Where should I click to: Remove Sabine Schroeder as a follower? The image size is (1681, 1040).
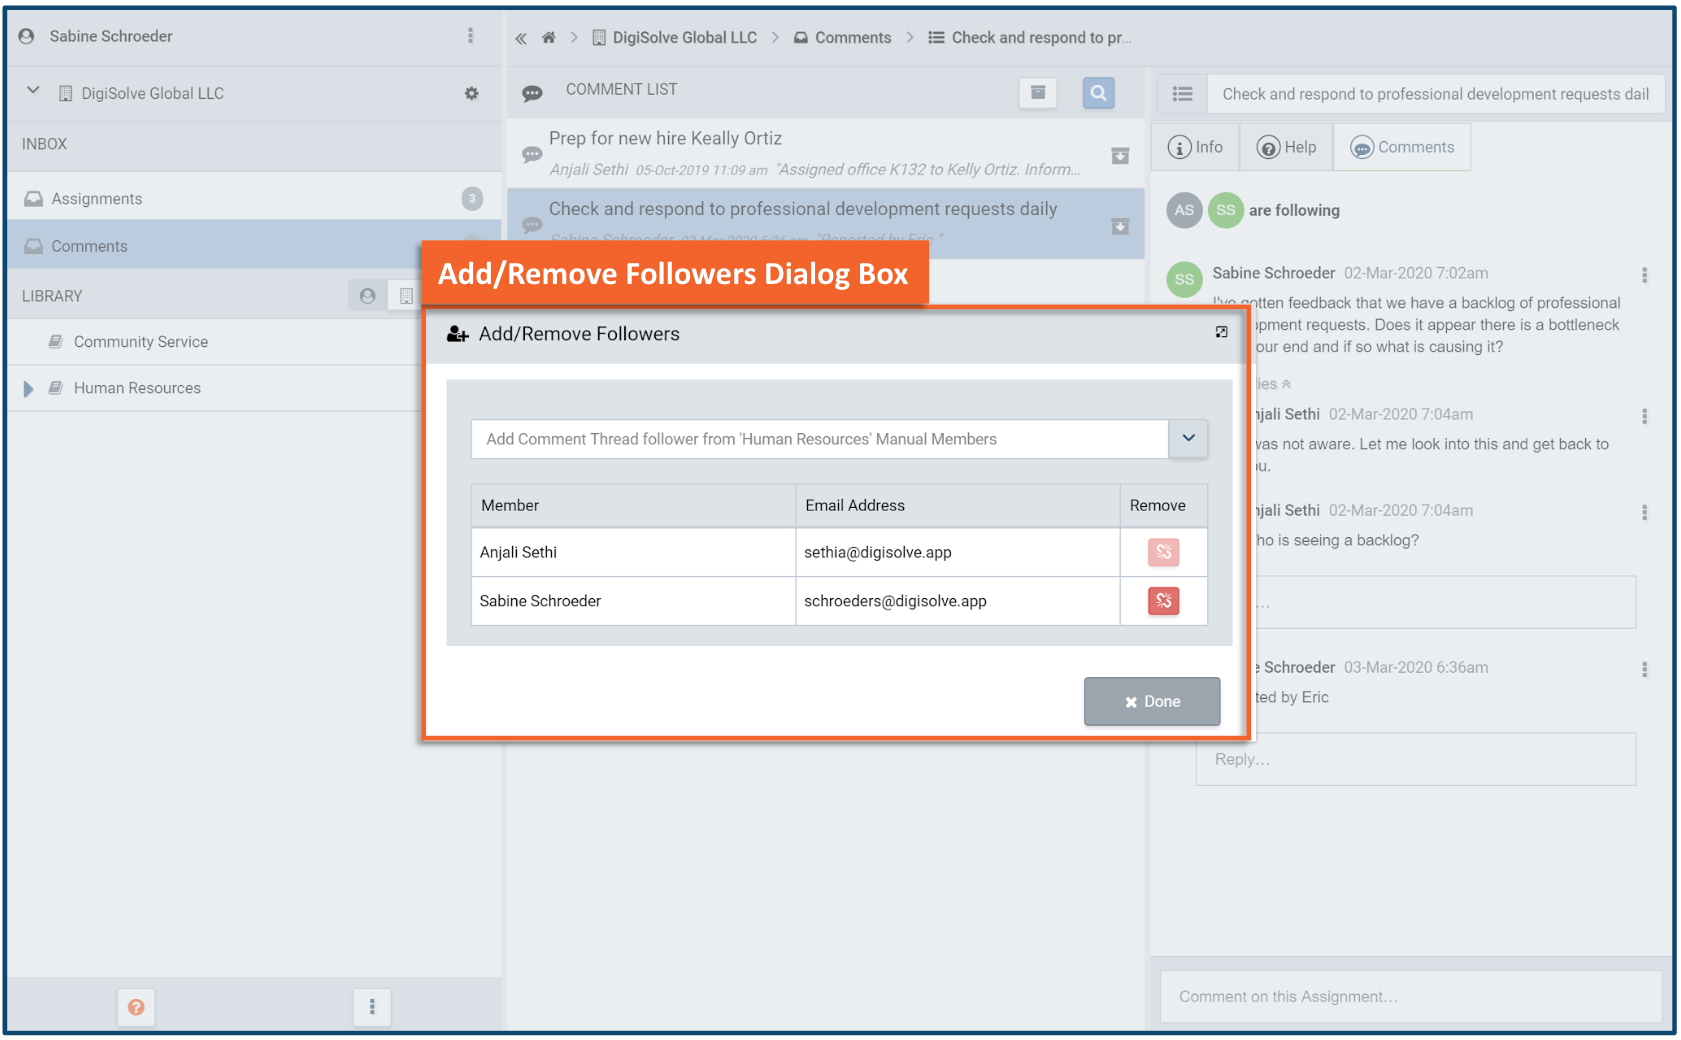[x=1163, y=601]
